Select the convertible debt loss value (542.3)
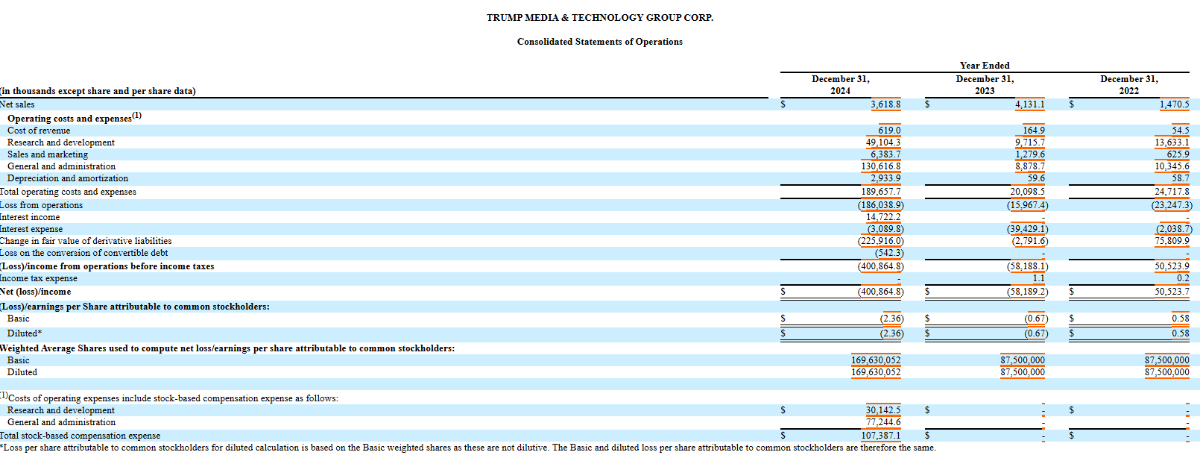Screen dimensions: 1200x458 pos(889,252)
